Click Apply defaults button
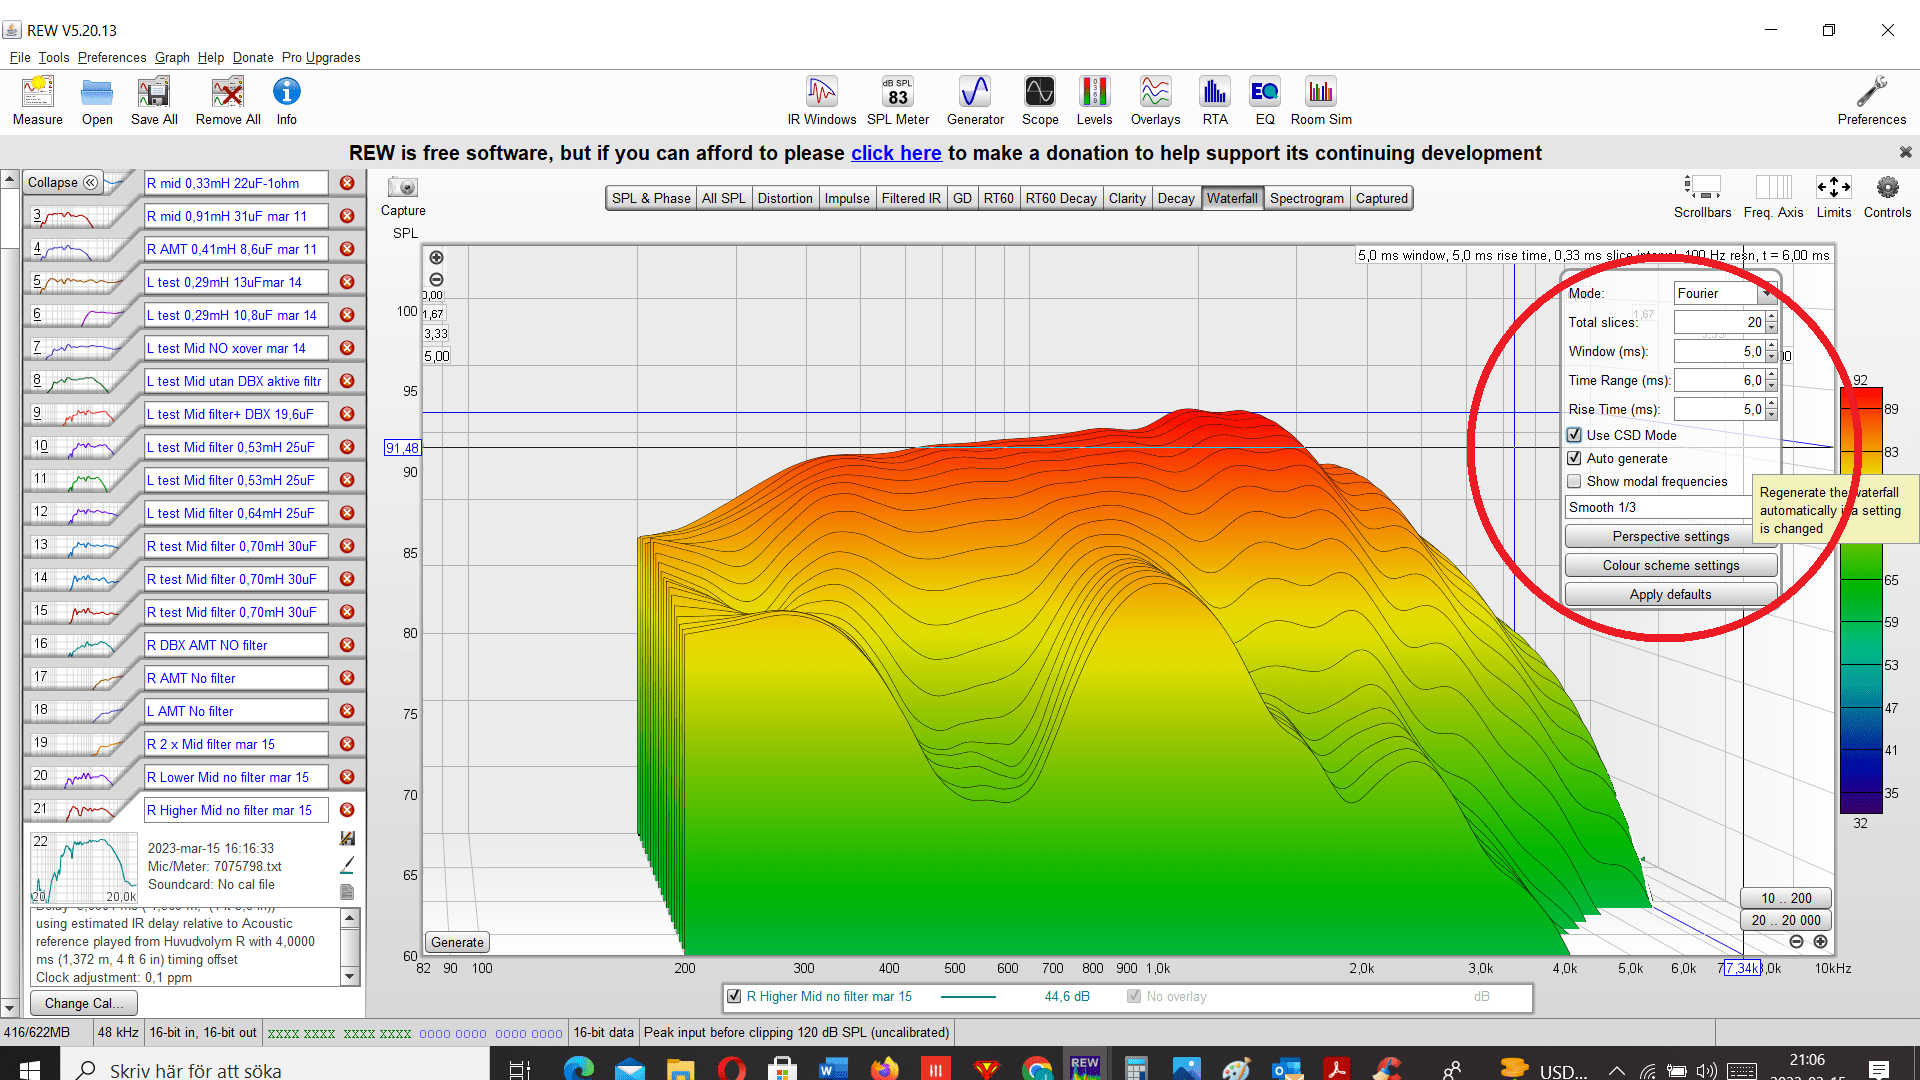 coord(1670,595)
